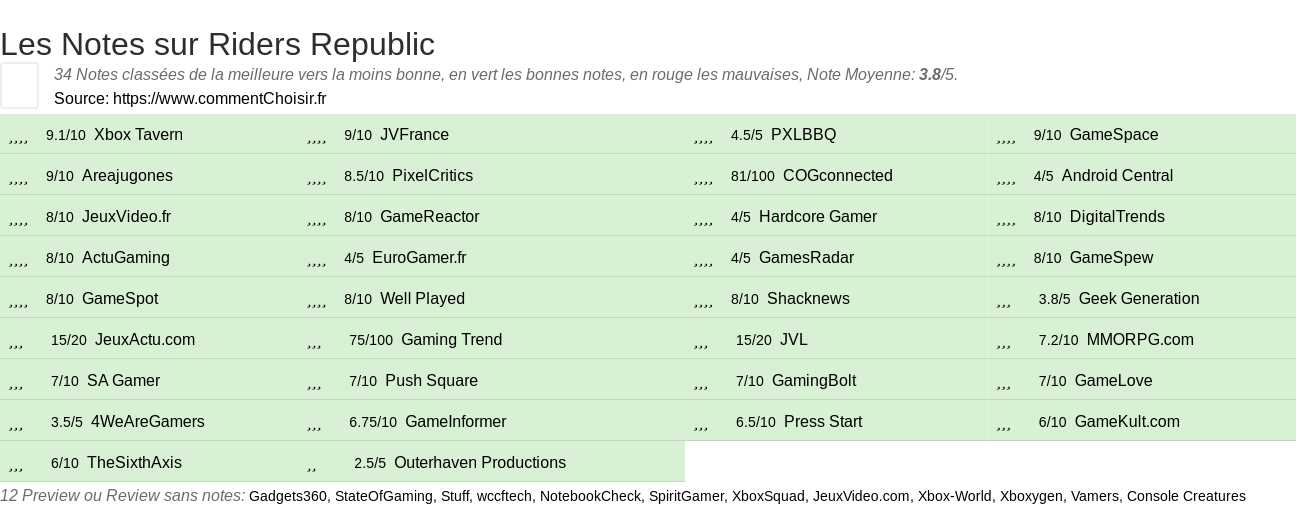Click the Android Central review
Viewport: 1296px width, 507px height.
coord(1117,176)
